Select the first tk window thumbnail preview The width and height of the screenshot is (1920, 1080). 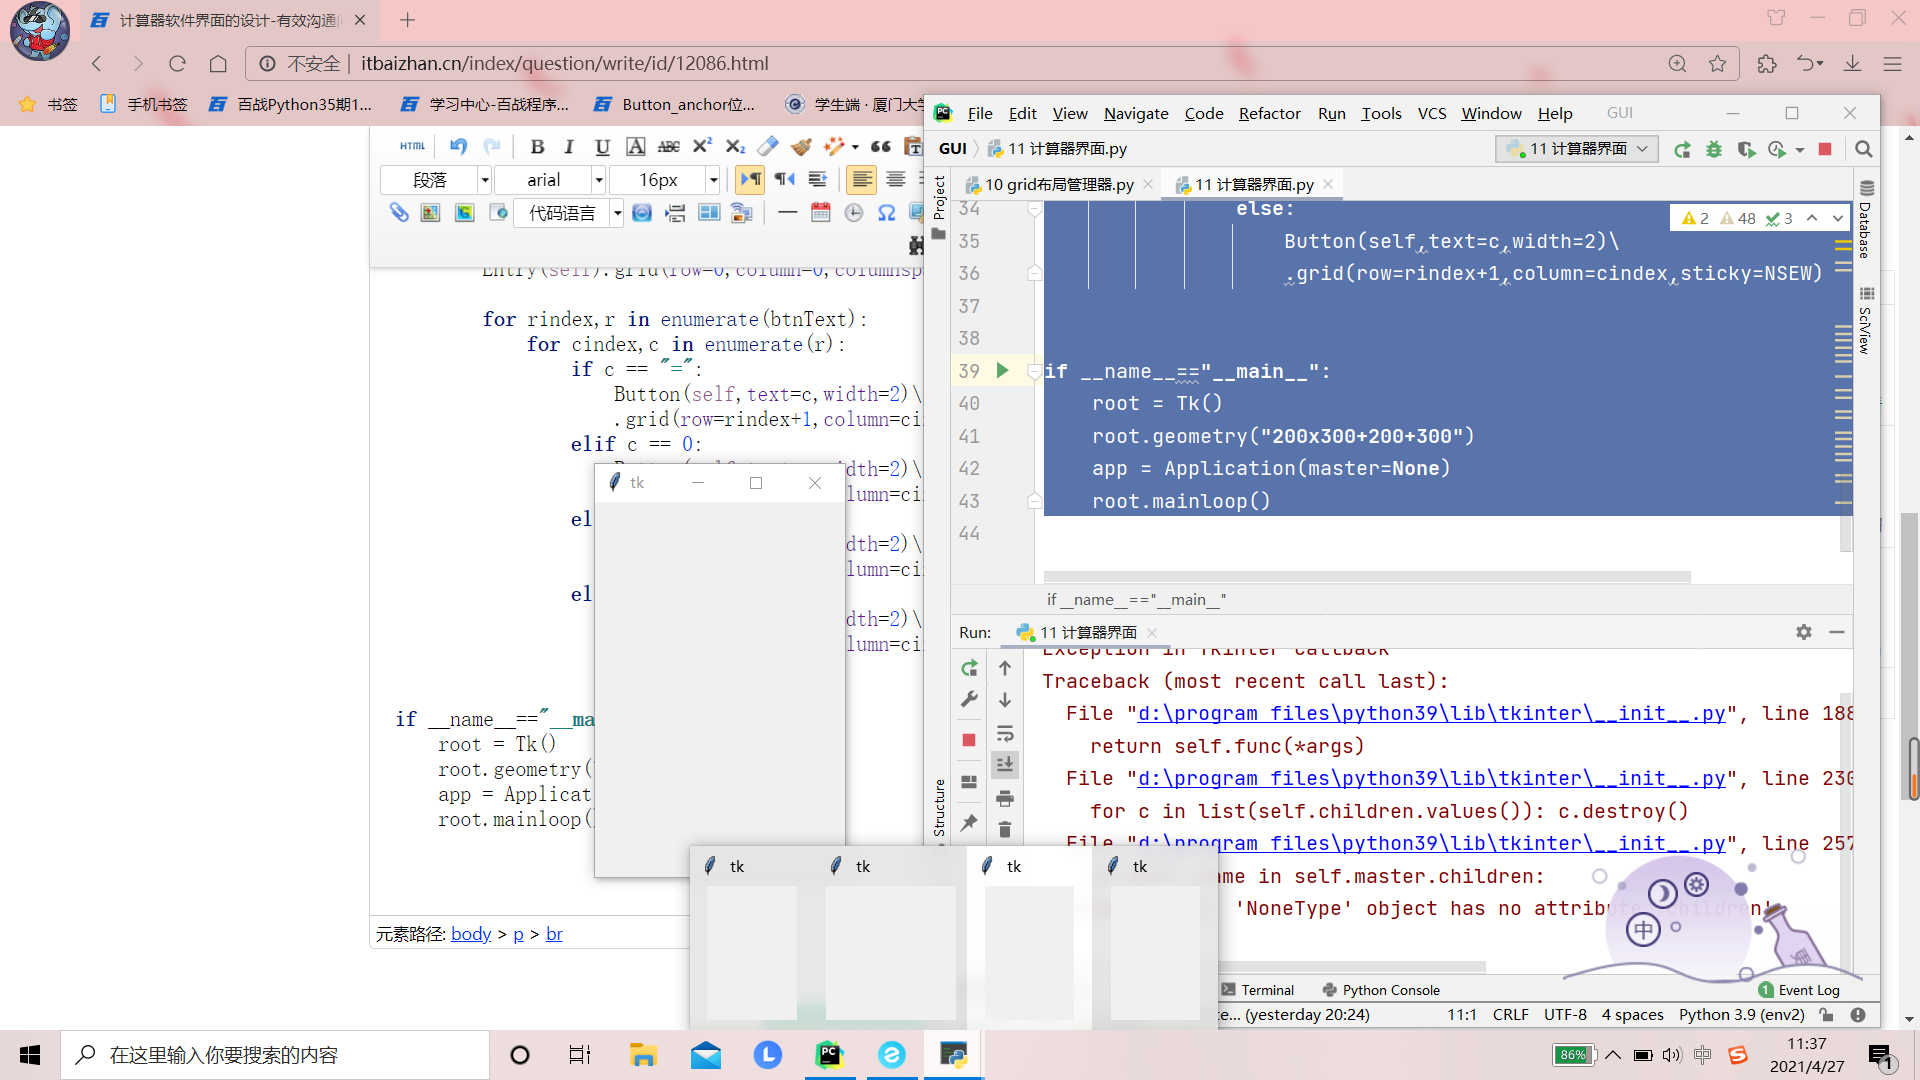(x=752, y=937)
